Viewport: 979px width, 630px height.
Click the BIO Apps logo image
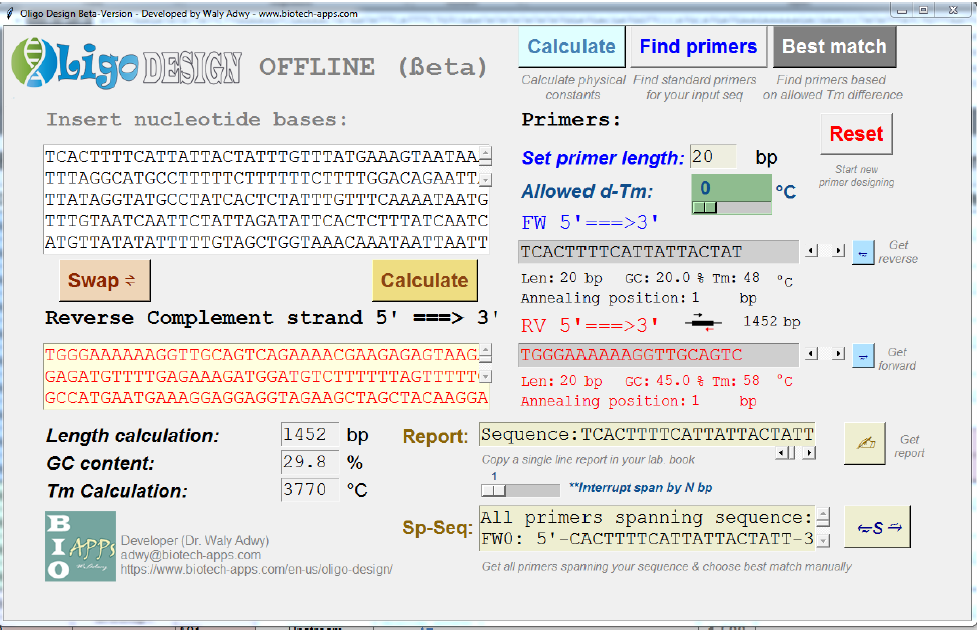coord(81,546)
